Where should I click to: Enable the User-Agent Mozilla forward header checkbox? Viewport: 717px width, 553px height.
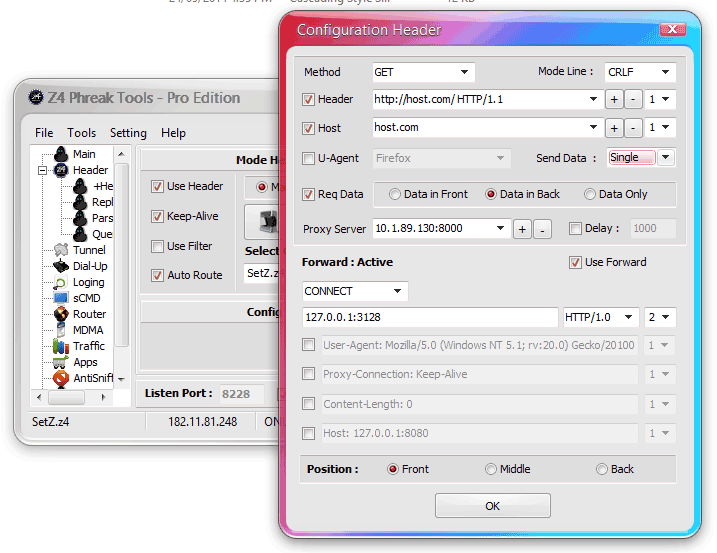[309, 344]
